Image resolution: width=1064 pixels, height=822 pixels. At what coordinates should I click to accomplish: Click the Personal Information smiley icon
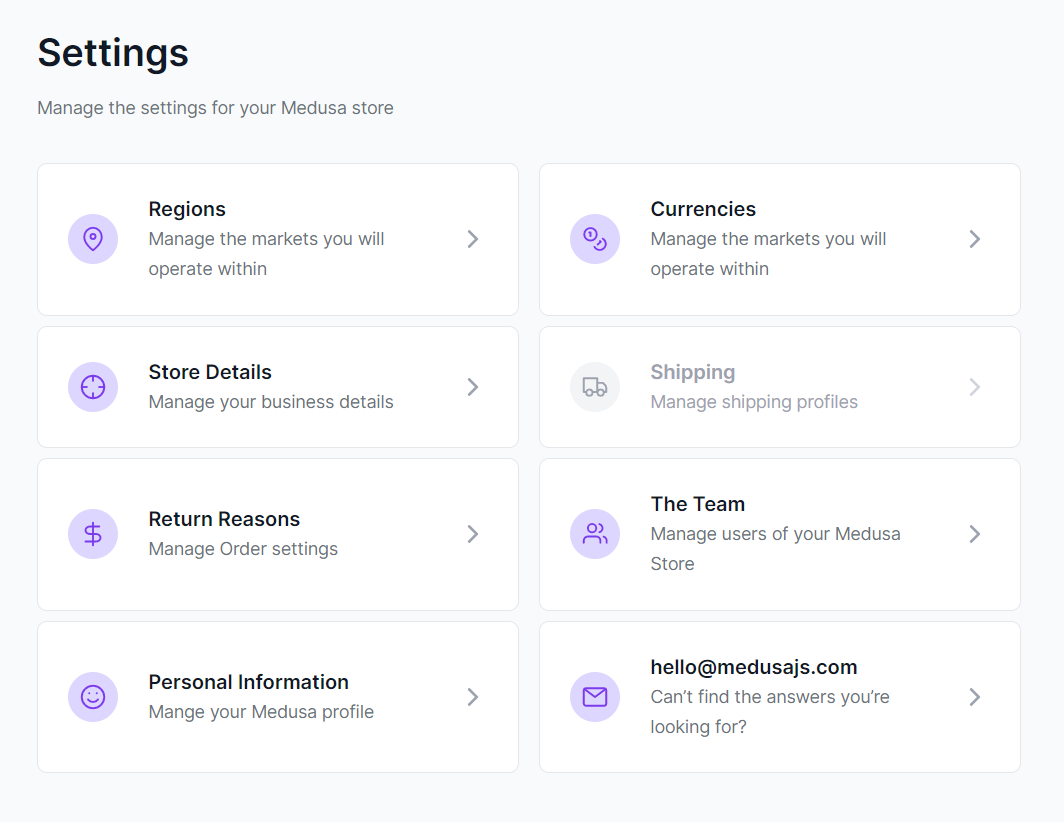coord(93,697)
